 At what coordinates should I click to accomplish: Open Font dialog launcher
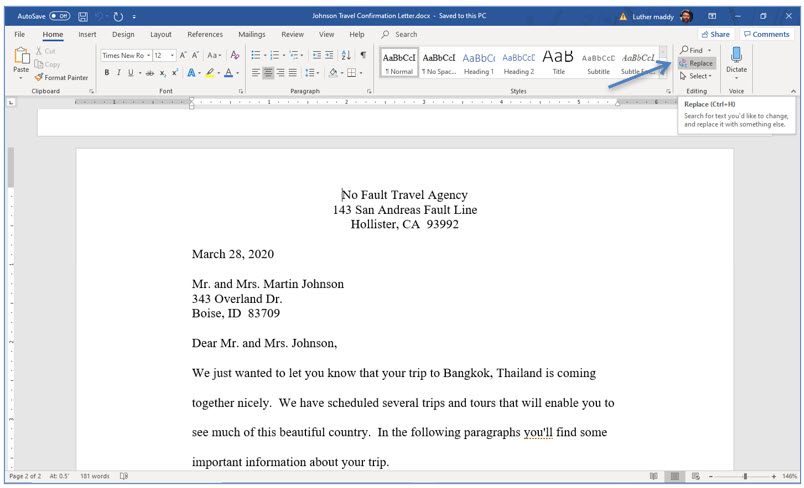(240, 91)
